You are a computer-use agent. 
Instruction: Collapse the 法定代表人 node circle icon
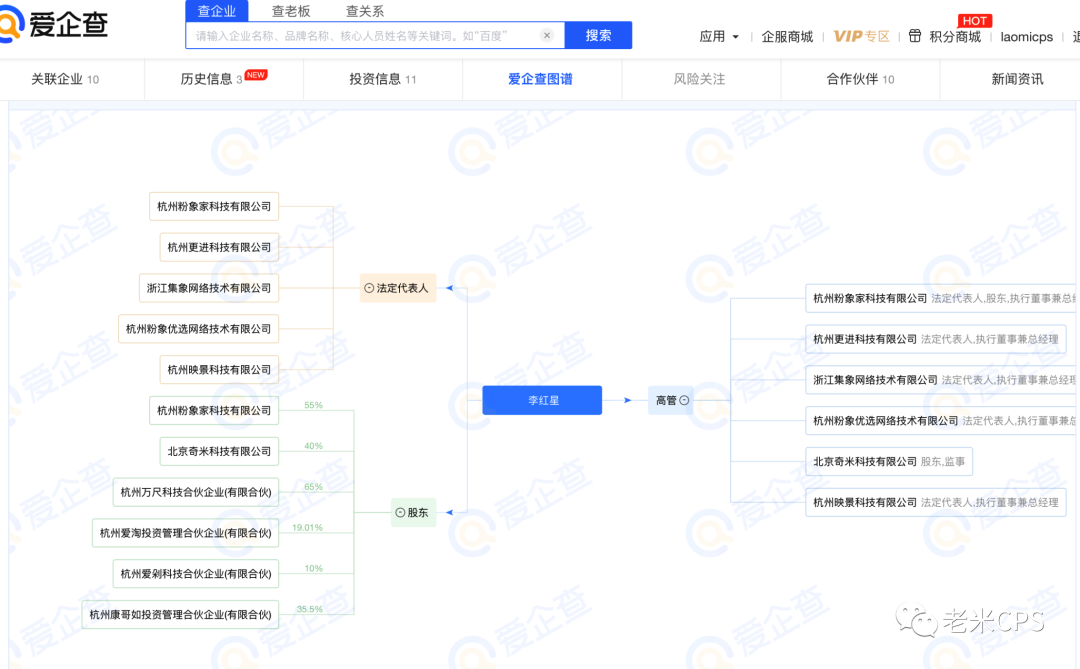(x=369, y=288)
